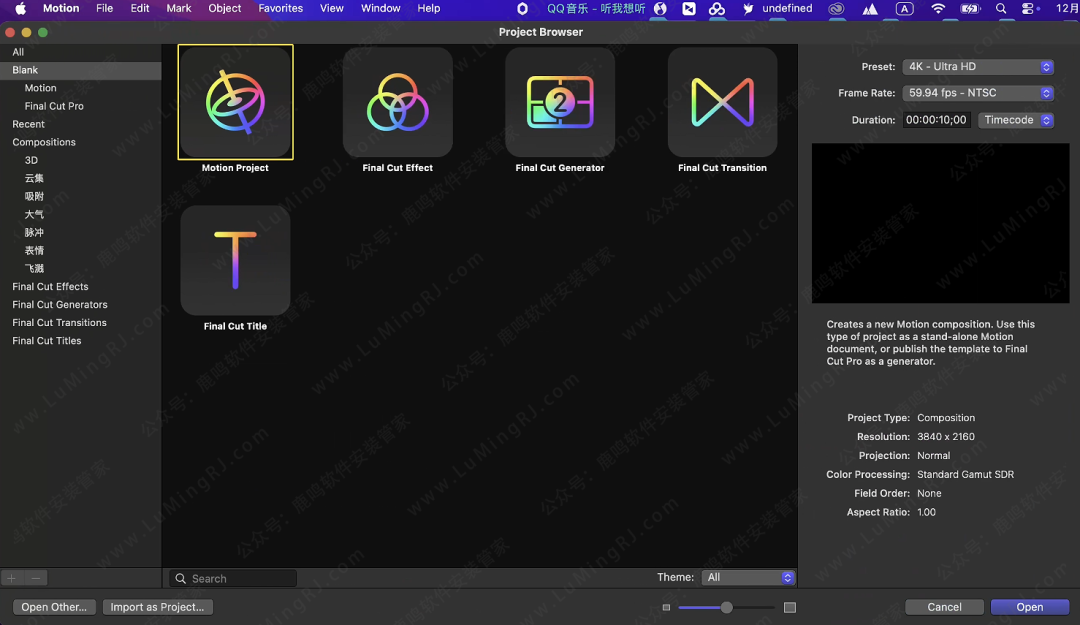Select the Motion Project template icon
This screenshot has width=1080, height=625.
click(x=235, y=101)
